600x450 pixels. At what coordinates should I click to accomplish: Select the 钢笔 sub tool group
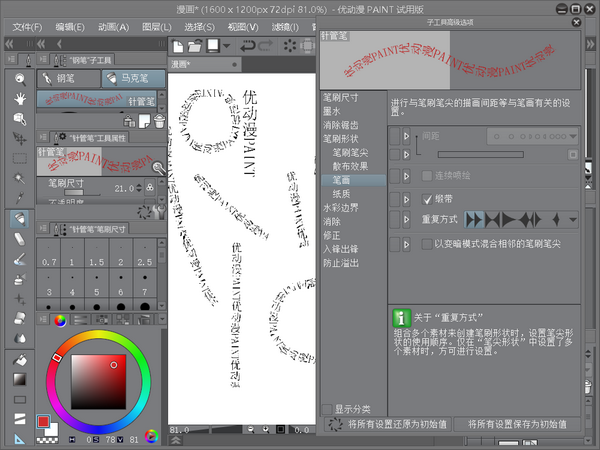[69, 78]
